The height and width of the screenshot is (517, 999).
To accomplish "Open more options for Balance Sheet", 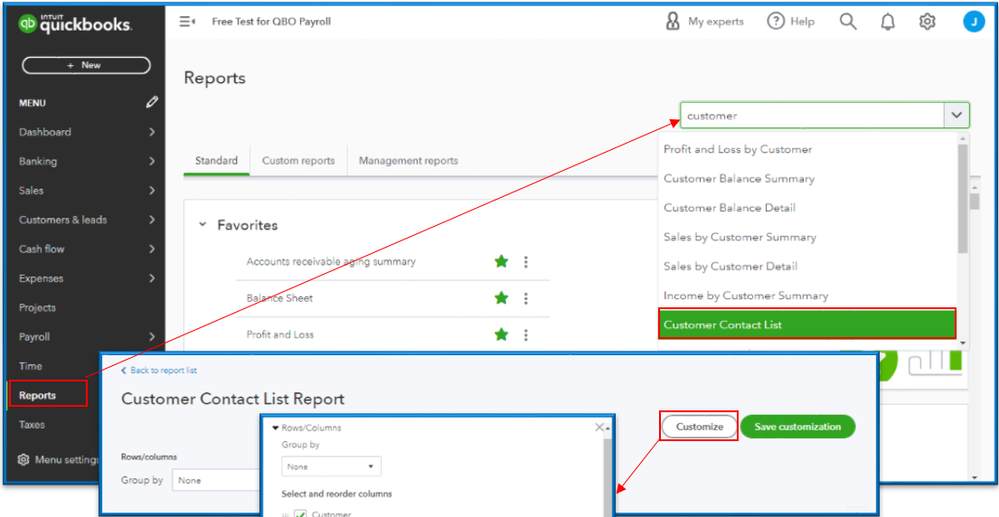I will click(526, 298).
